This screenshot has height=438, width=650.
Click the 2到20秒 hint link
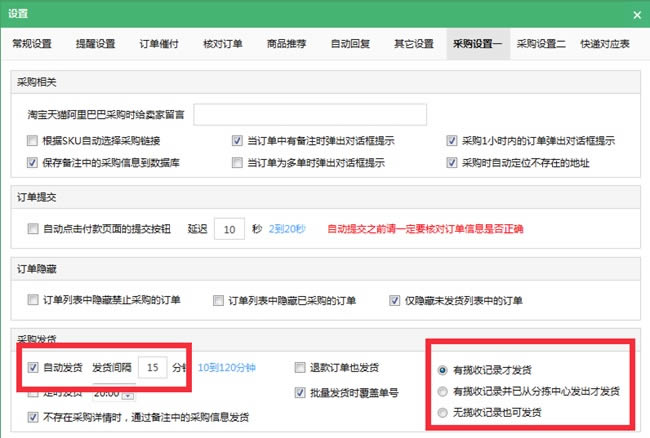(x=287, y=229)
